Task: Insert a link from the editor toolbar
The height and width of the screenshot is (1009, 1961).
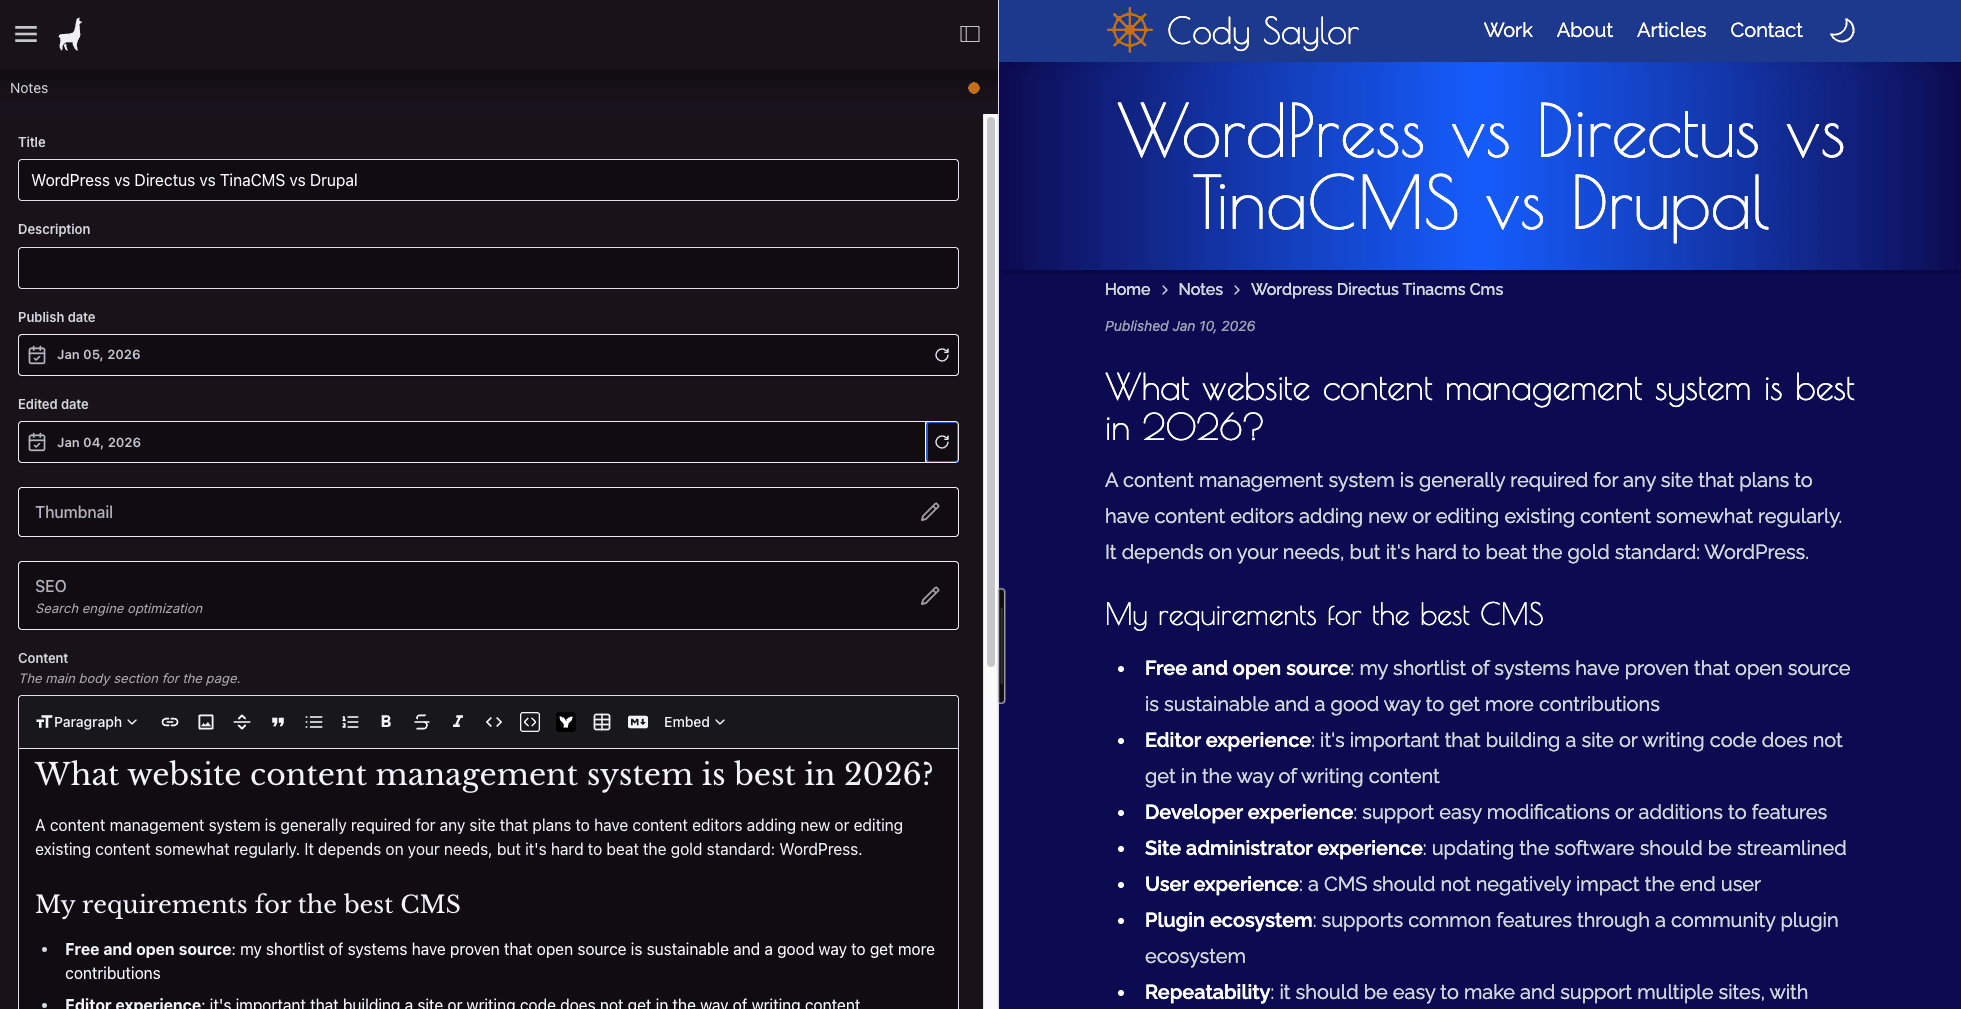Action: pyautogui.click(x=170, y=722)
